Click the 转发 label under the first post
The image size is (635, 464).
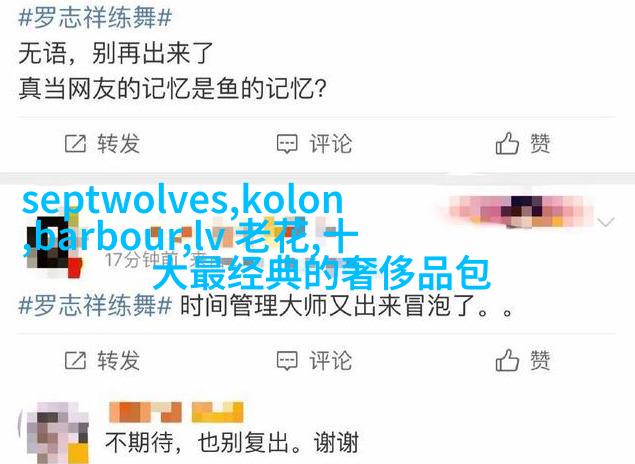(x=119, y=143)
